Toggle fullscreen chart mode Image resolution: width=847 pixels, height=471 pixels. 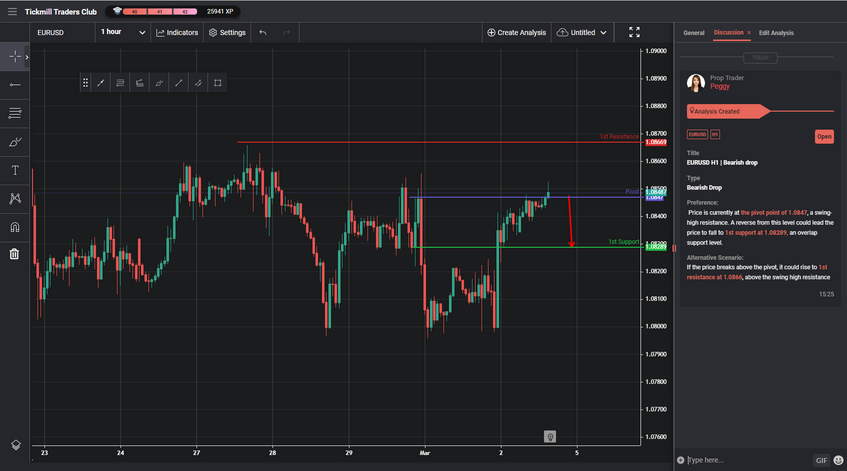[634, 32]
